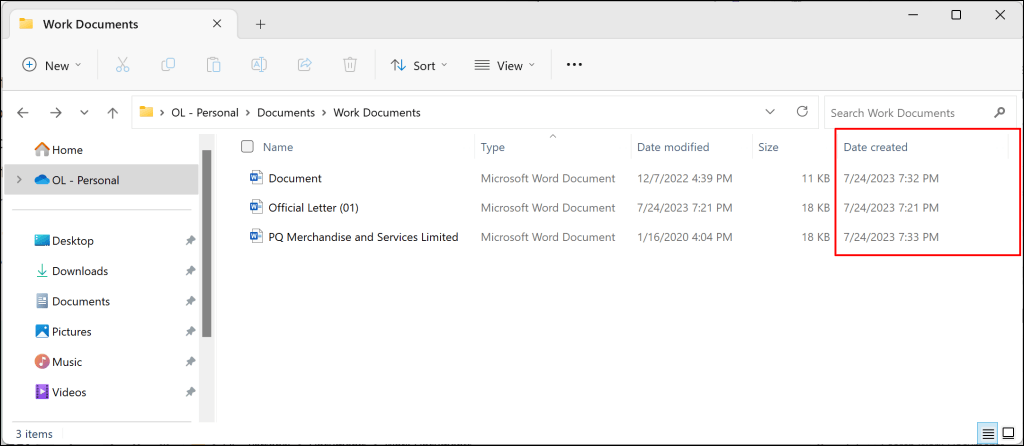Click the Delete trash icon
The height and width of the screenshot is (446, 1024).
click(350, 65)
